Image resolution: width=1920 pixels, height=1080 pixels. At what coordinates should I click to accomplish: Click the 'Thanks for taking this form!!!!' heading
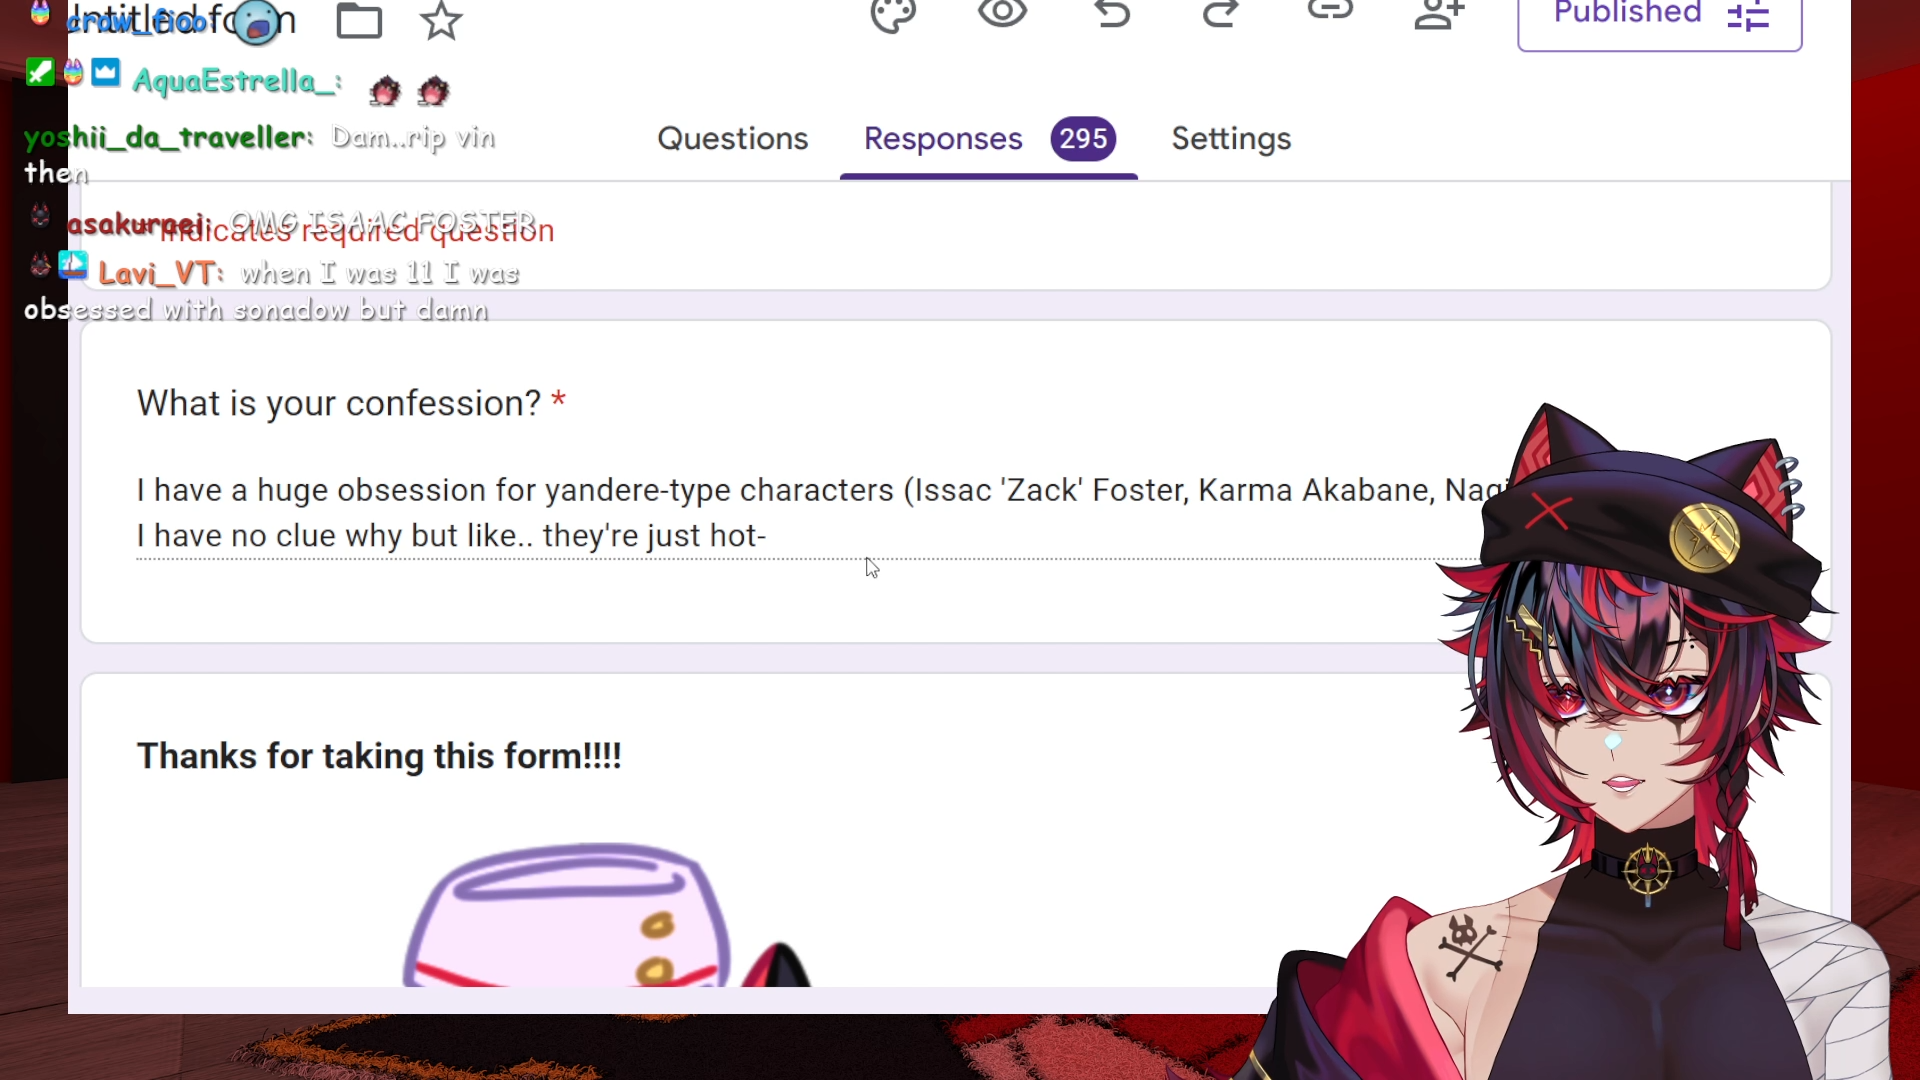[379, 756]
